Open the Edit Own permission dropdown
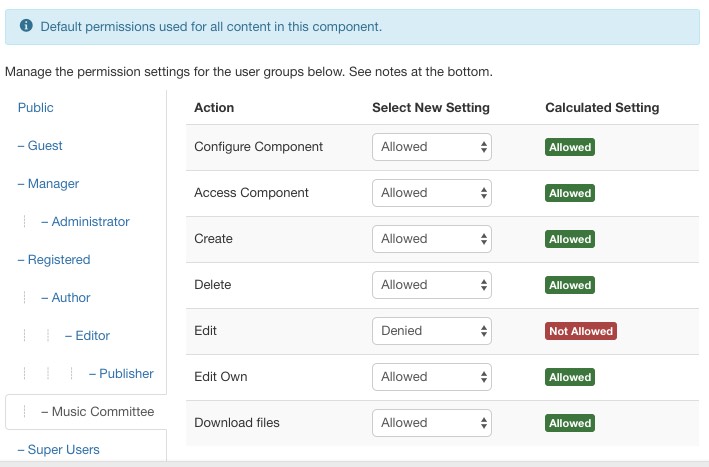The image size is (709, 467). click(432, 377)
